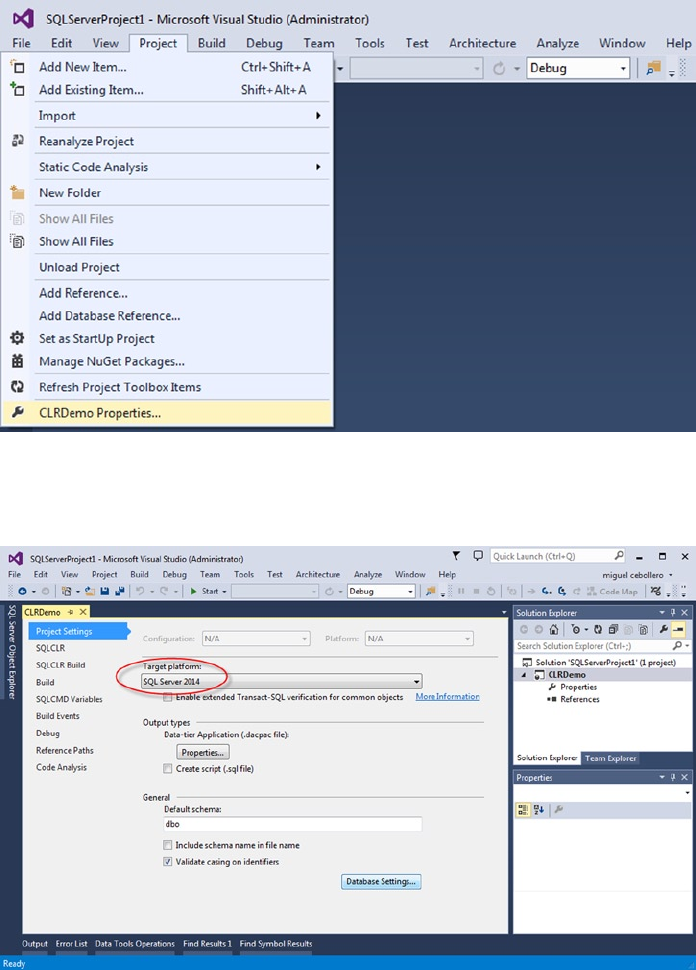Pin the Solution Explorer panel
Screen dimensions: 696x970
click(x=673, y=612)
